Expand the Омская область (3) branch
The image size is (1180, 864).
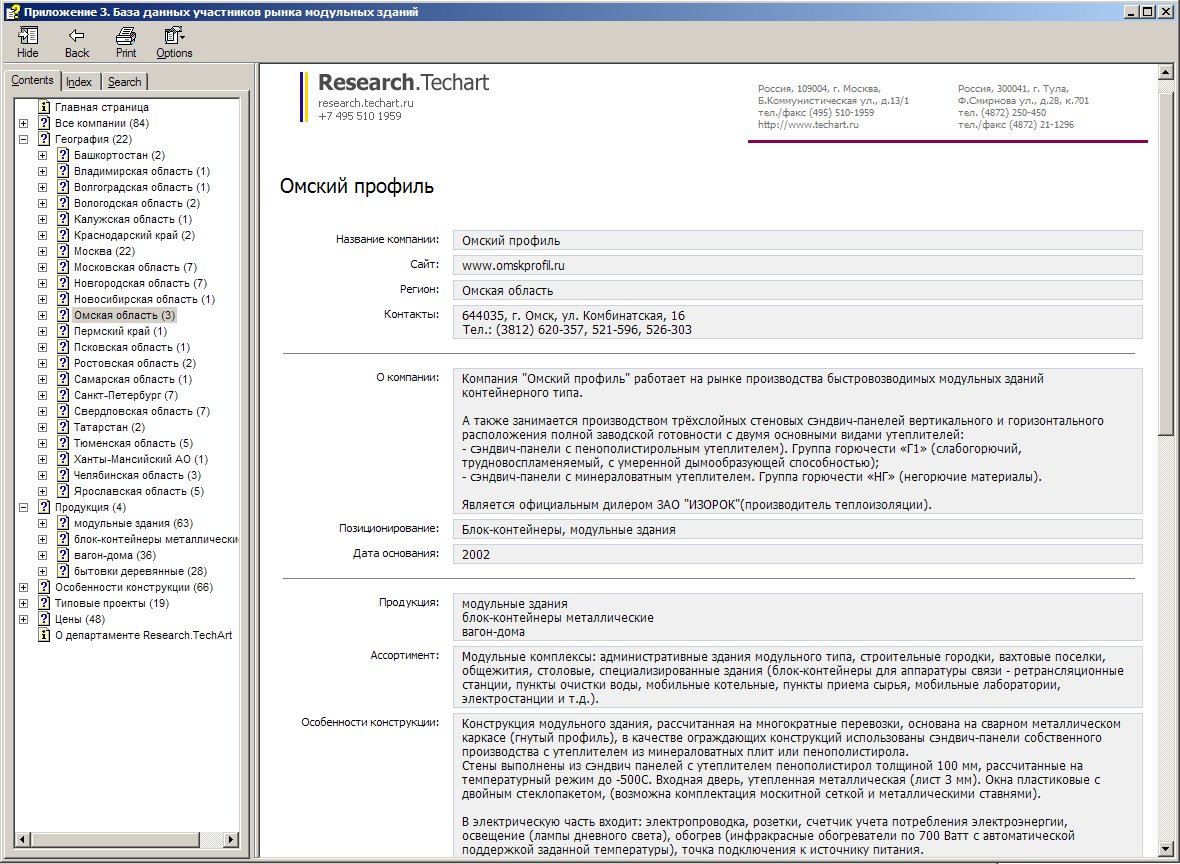pos(42,315)
